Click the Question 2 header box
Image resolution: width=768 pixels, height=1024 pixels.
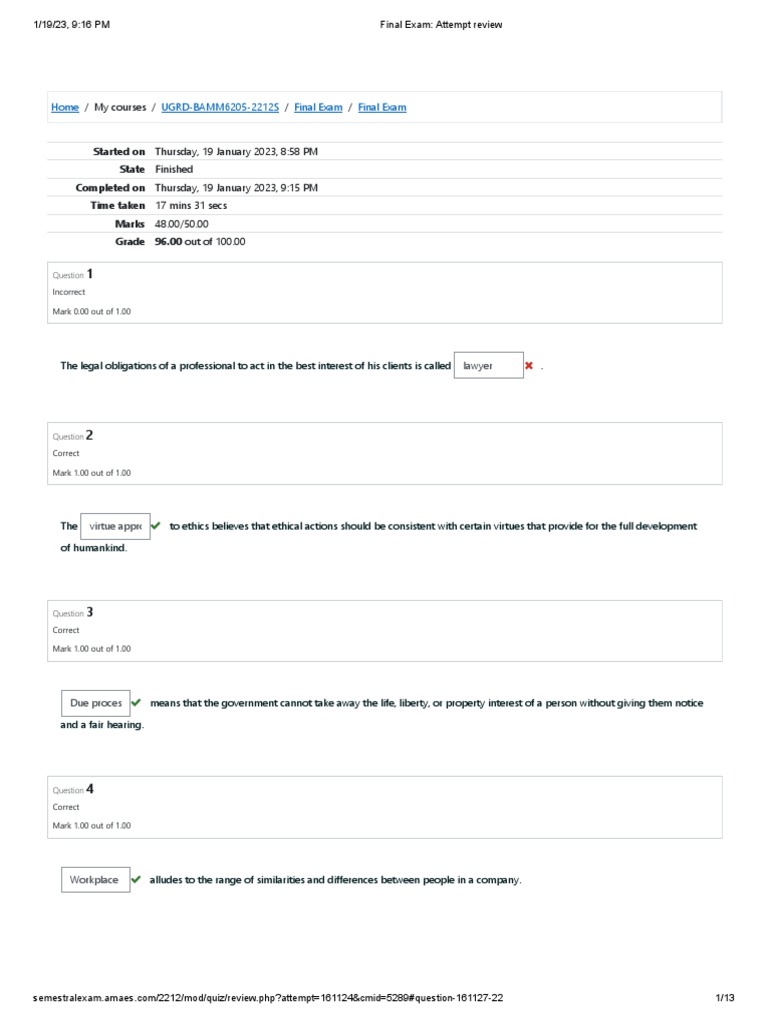pyautogui.click(x=384, y=453)
